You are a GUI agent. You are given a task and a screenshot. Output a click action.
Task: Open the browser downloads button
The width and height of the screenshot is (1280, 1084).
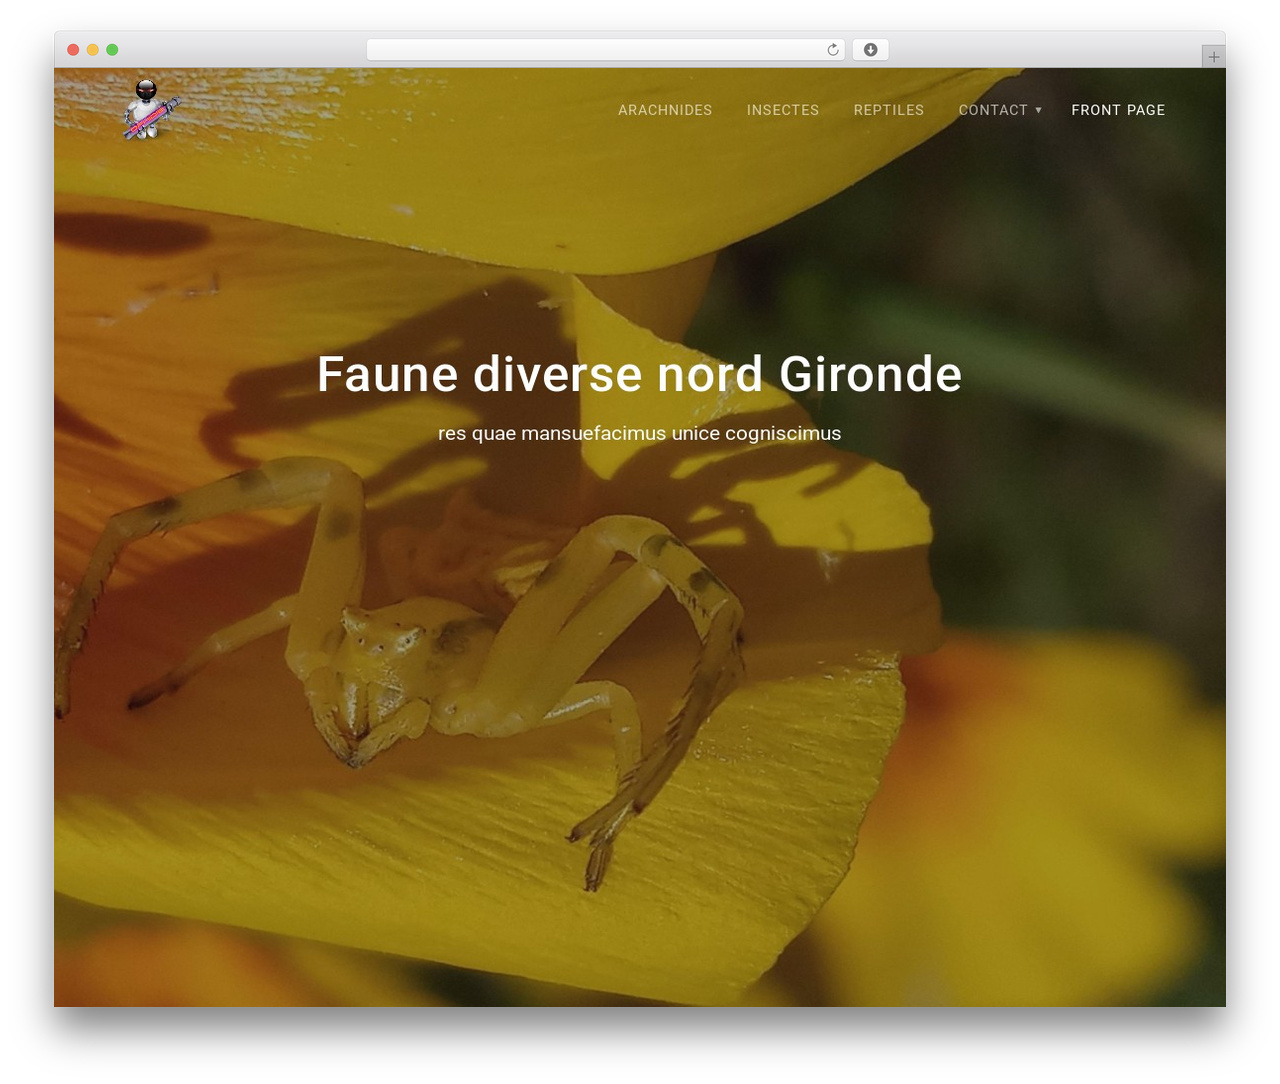(870, 50)
